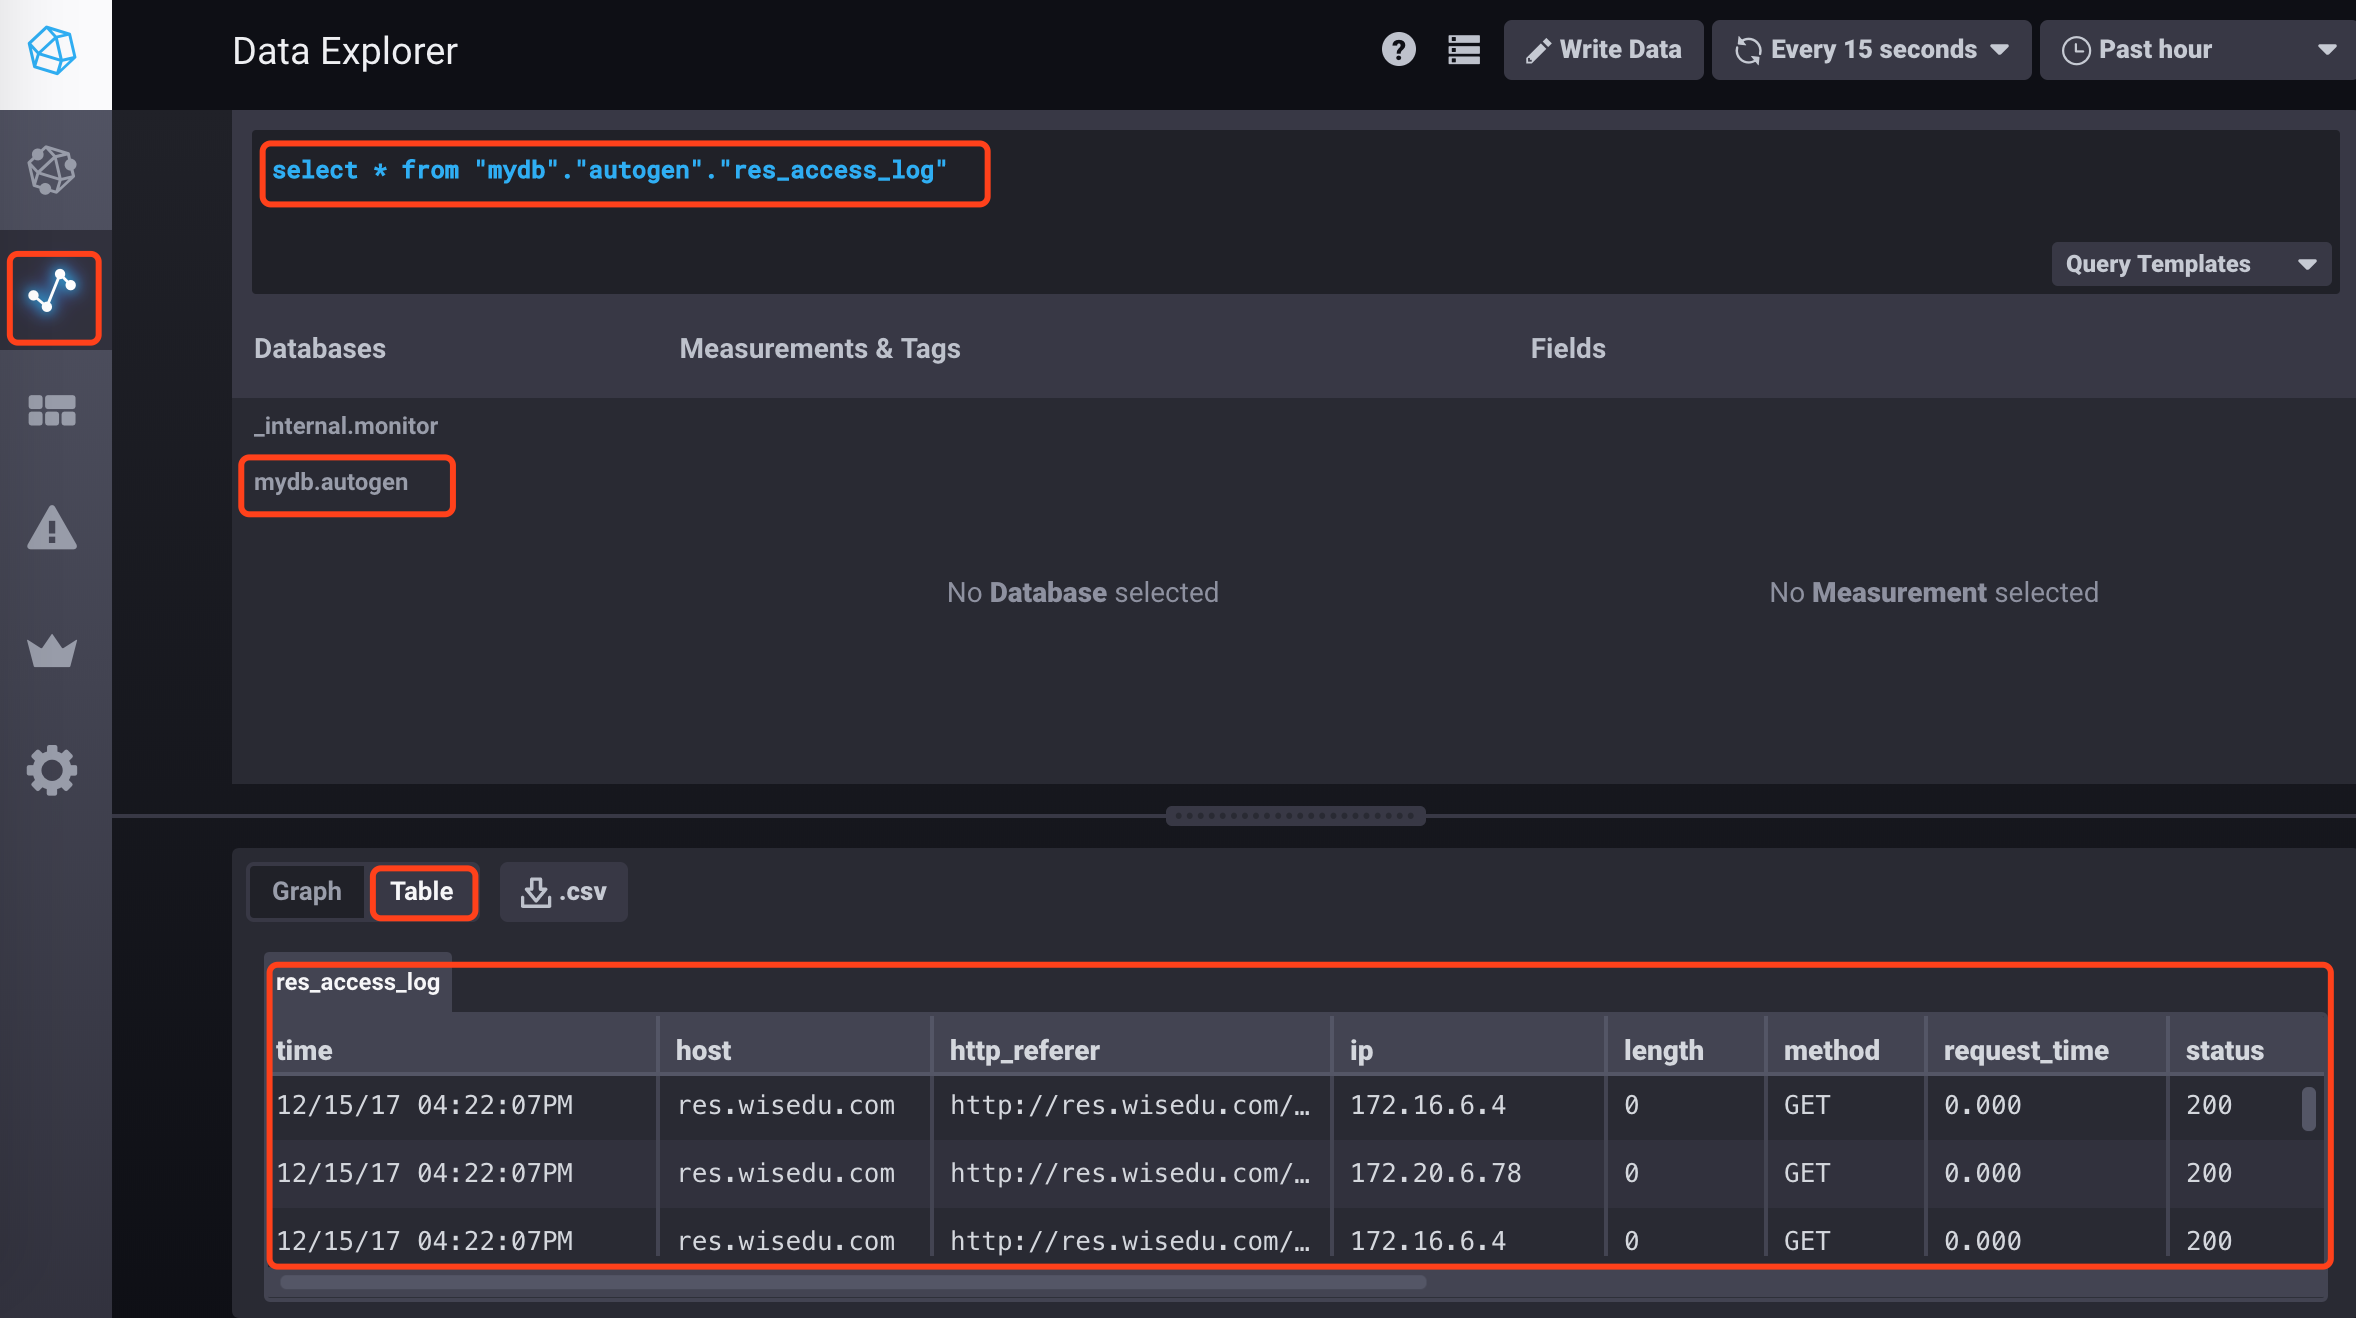Click the Chronograf logo icon
The height and width of the screenshot is (1318, 2356).
pyautogui.click(x=52, y=50)
